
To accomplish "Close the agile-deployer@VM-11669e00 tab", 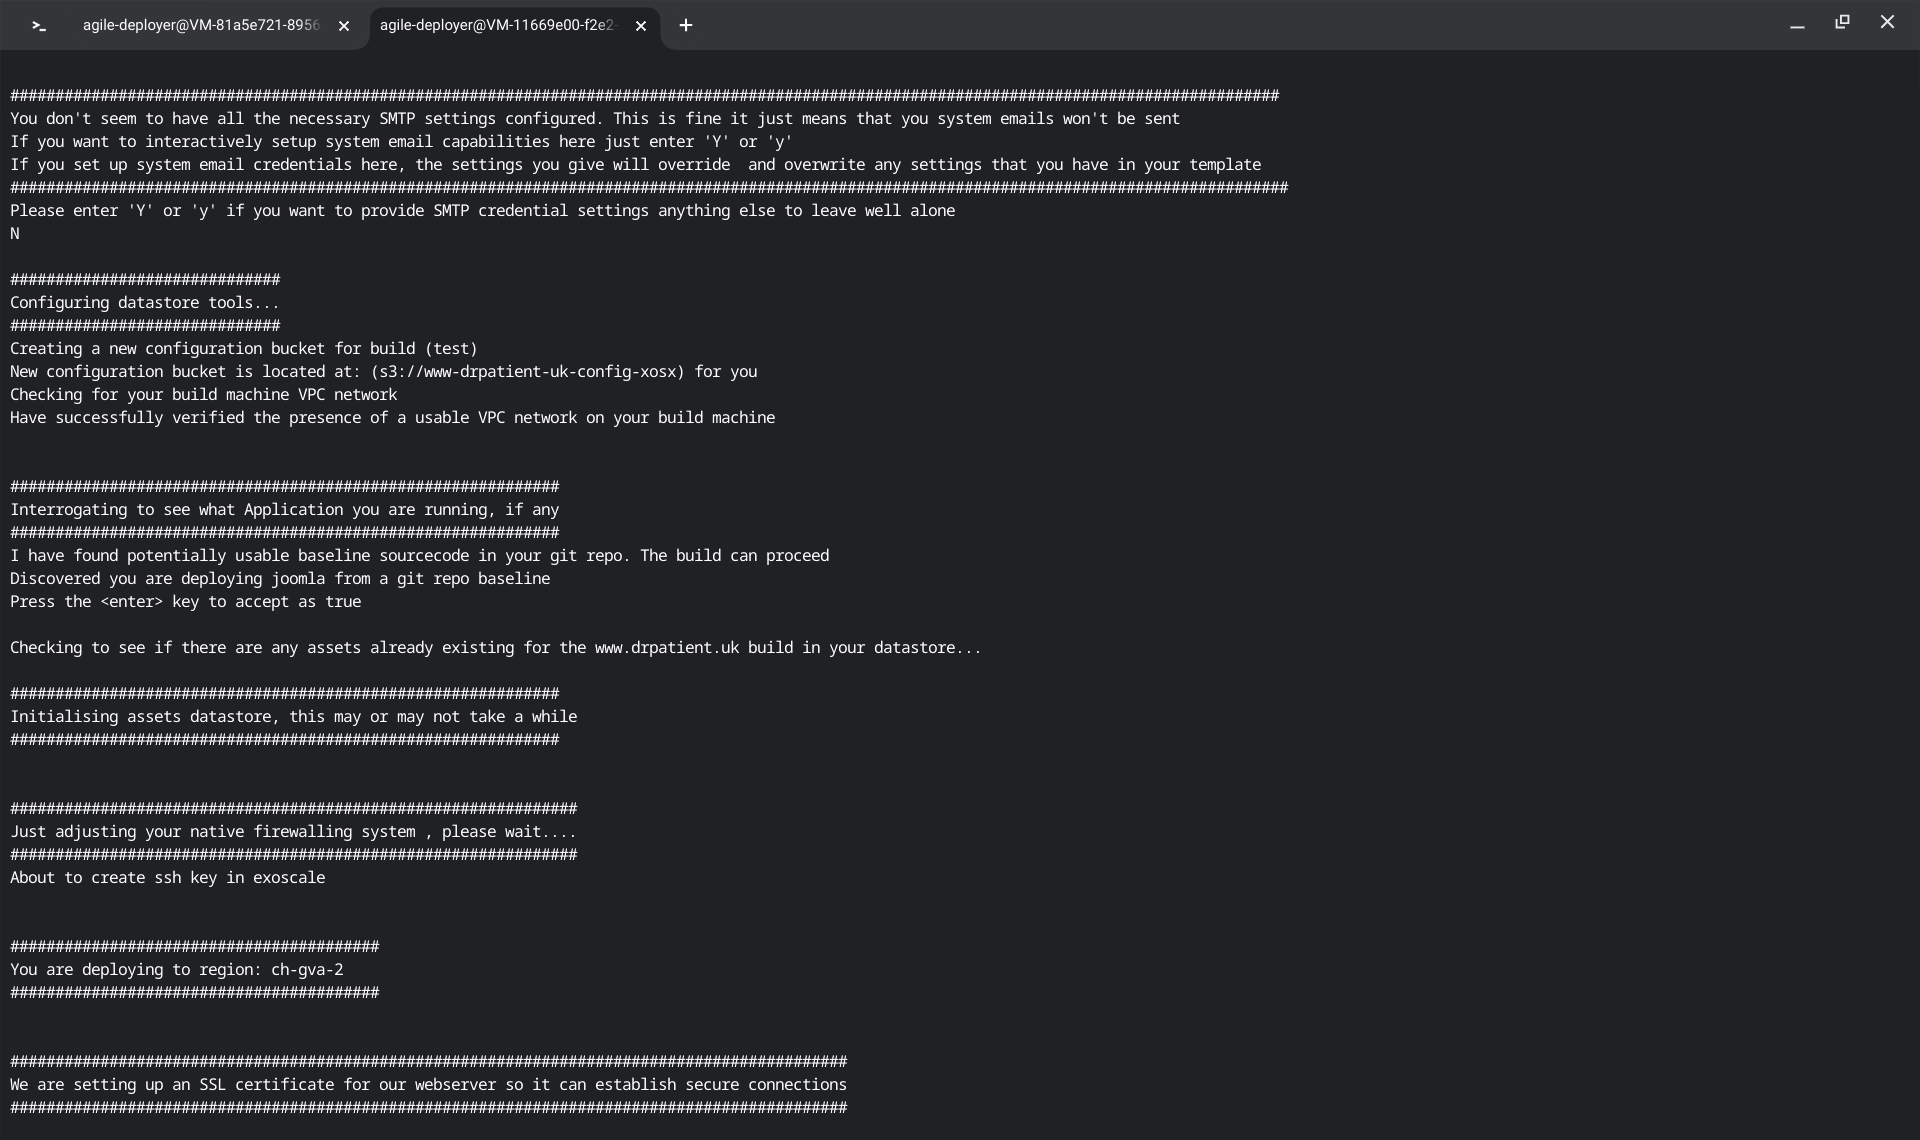I will click(641, 26).
